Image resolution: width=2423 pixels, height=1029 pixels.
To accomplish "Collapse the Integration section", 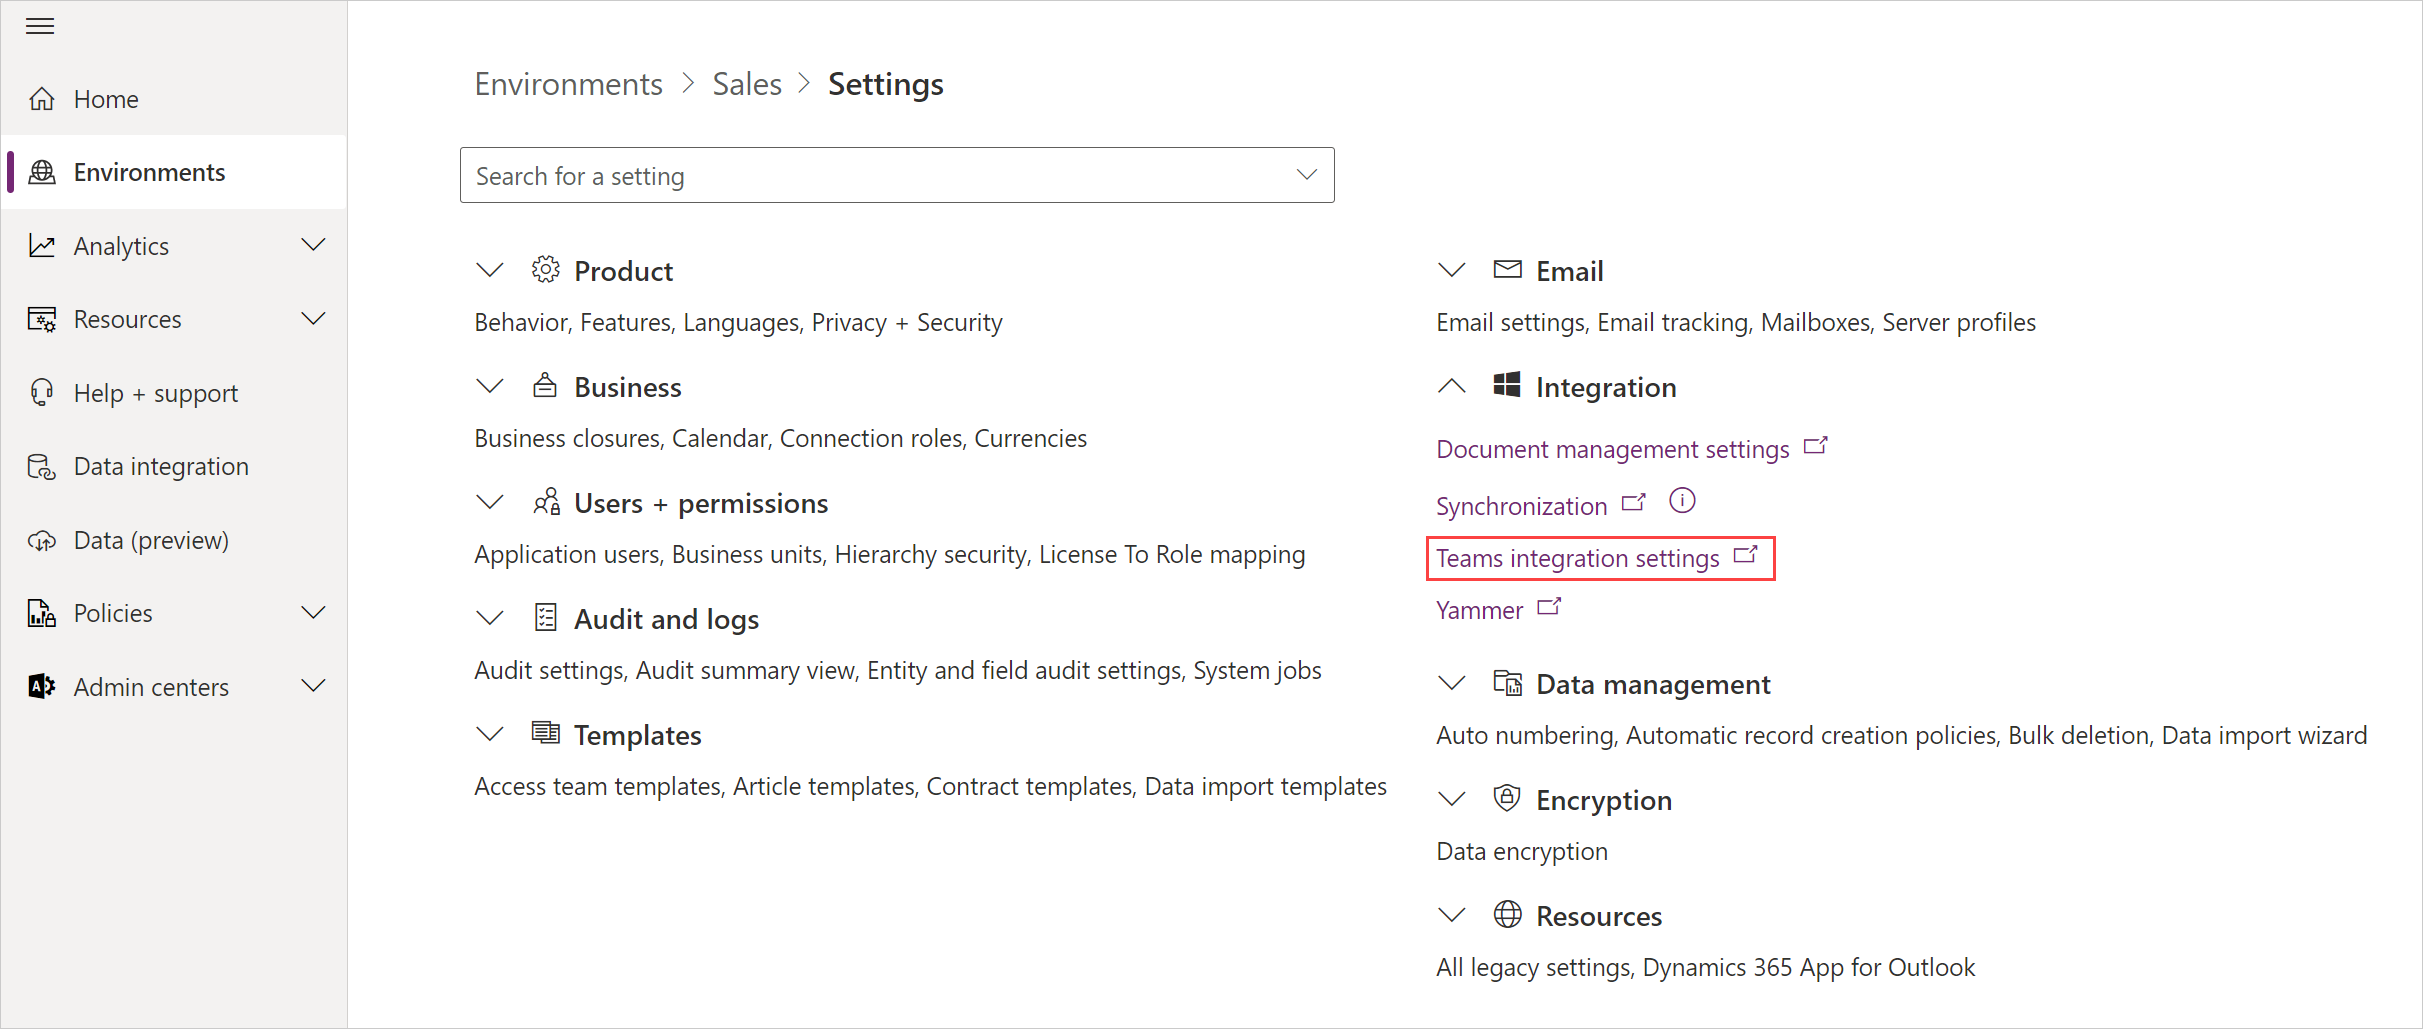I will (x=1451, y=385).
